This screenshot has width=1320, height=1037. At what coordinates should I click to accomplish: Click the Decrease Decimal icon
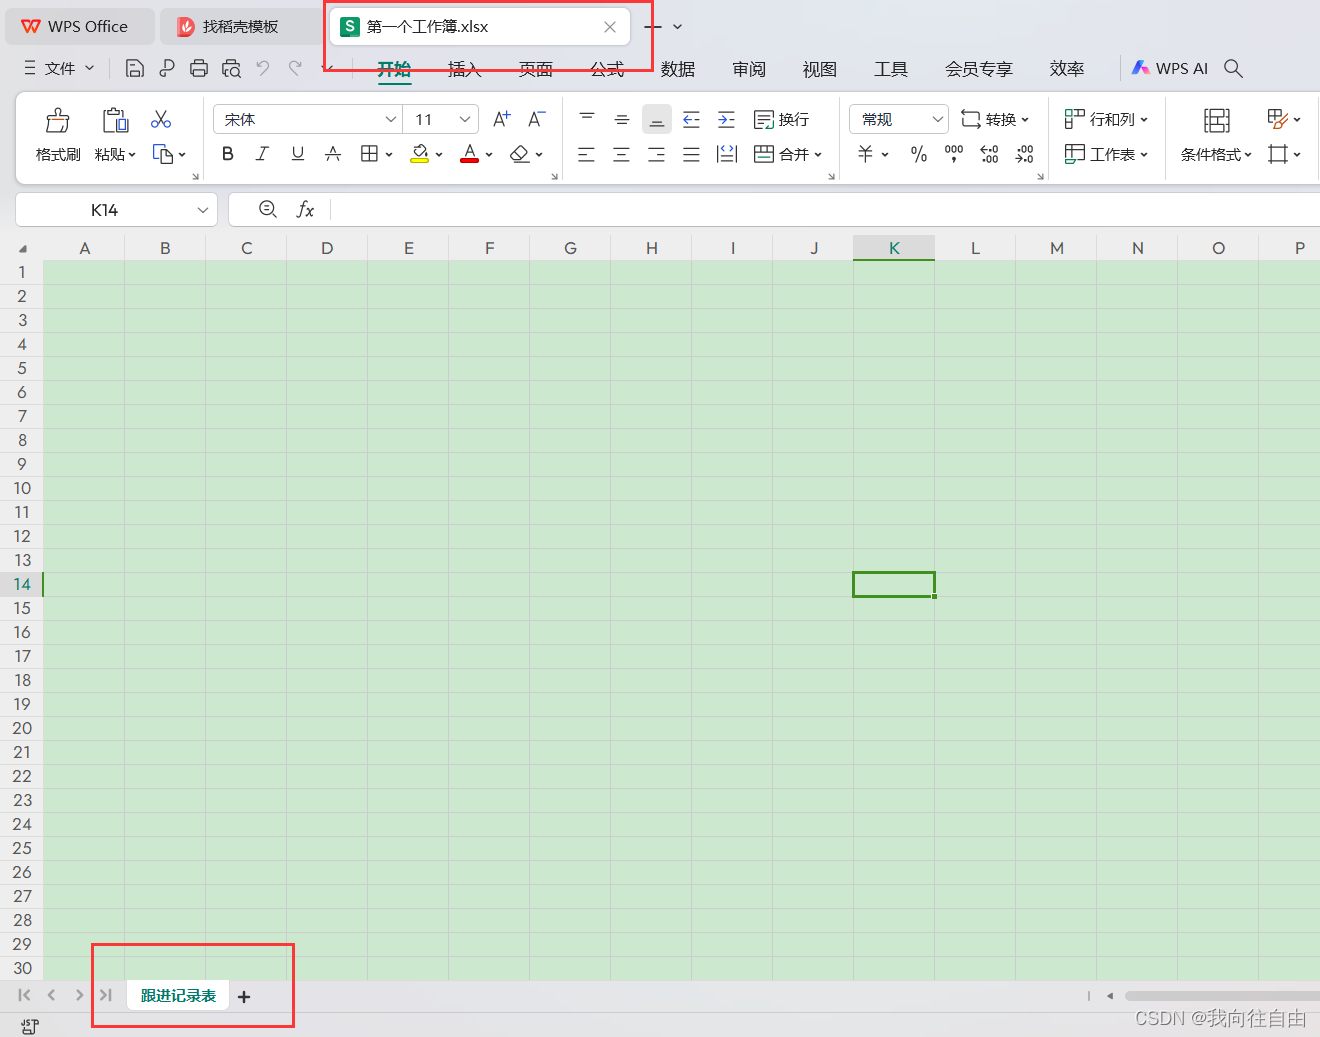coord(1024,154)
